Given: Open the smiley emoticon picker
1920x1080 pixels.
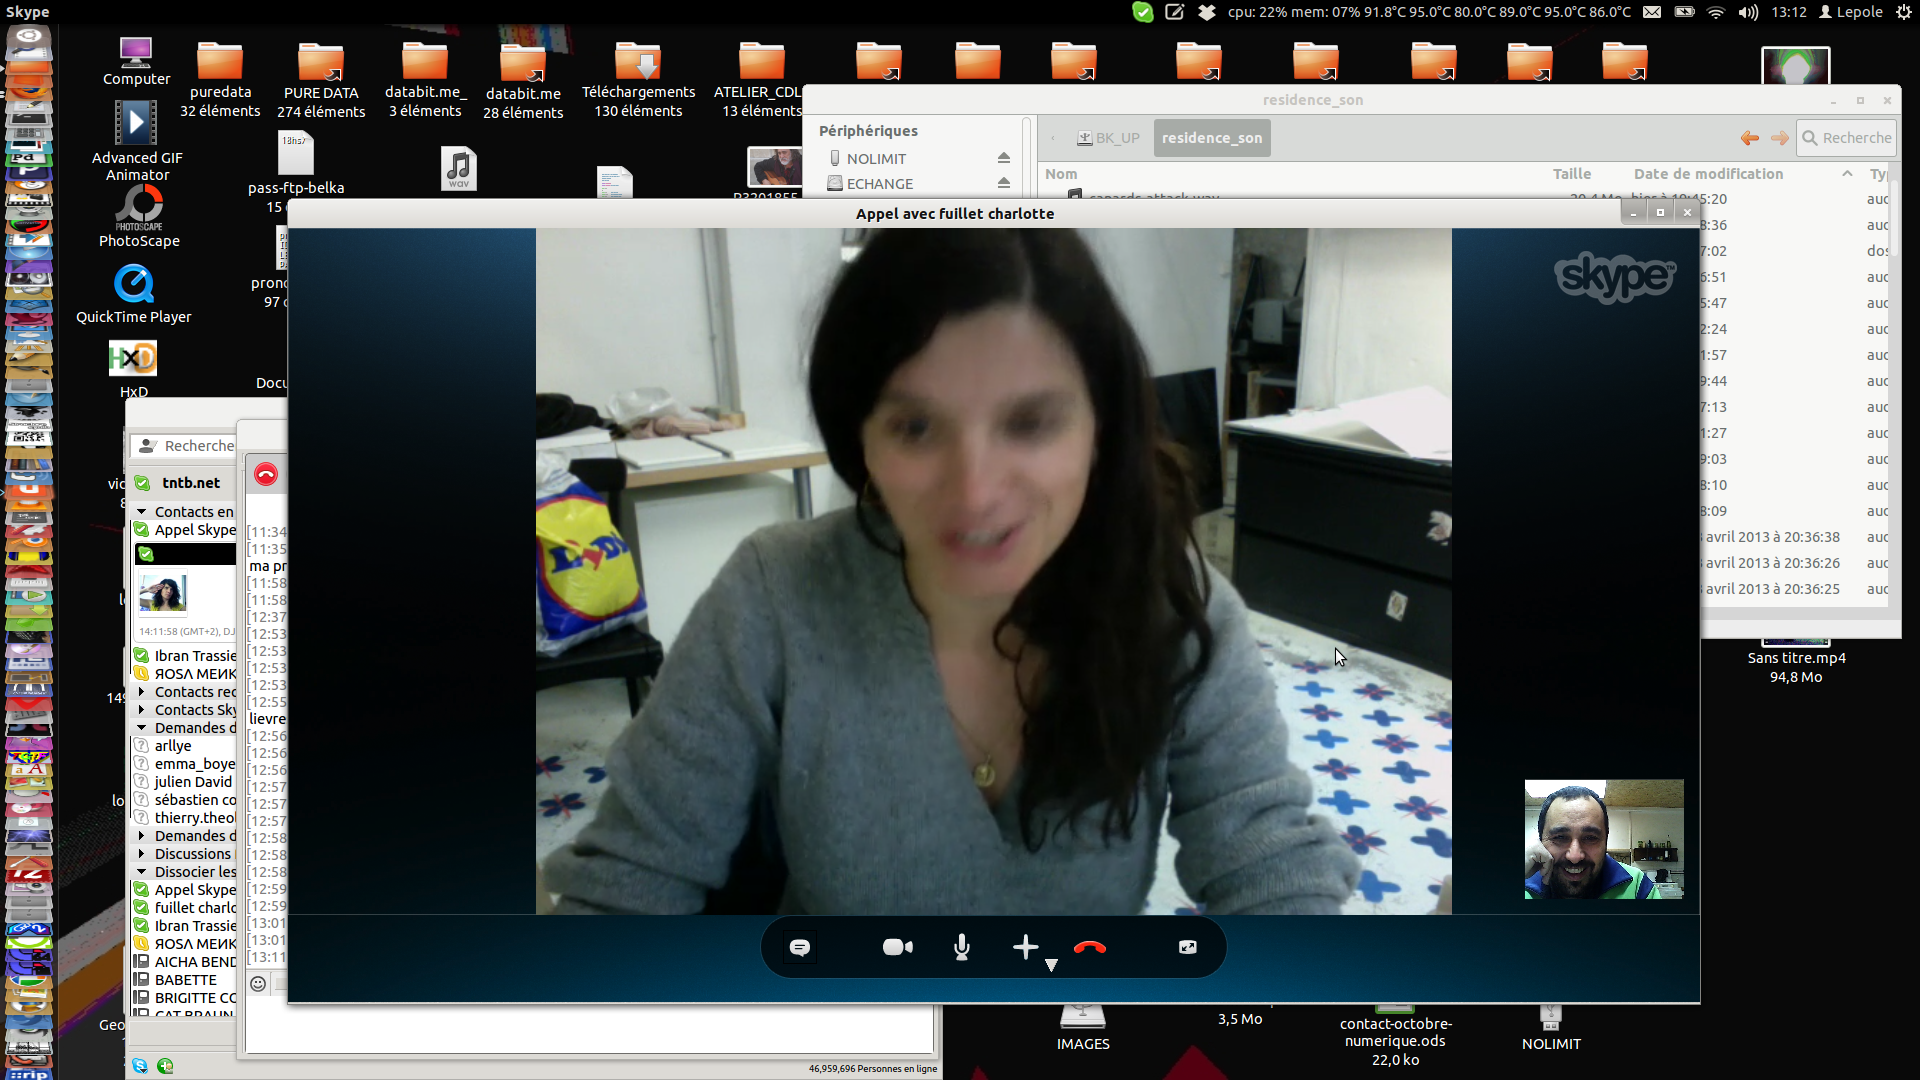Looking at the screenshot, I should 258,984.
